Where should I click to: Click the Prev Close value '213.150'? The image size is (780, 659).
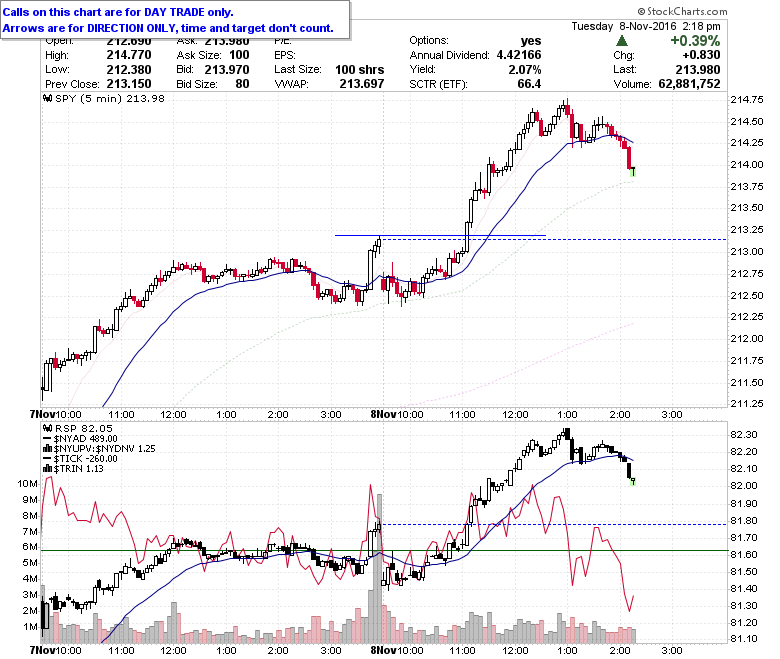(129, 84)
